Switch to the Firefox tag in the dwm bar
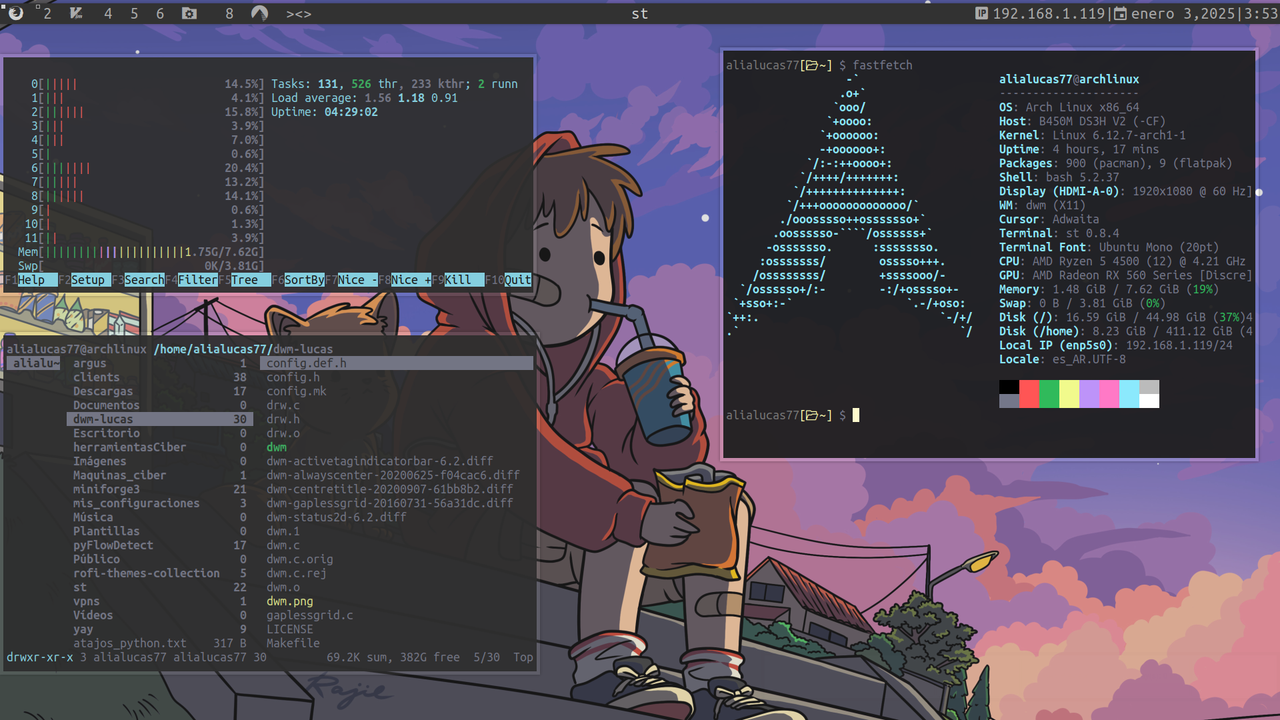The width and height of the screenshot is (1280, 720). pyautogui.click(x=15, y=13)
